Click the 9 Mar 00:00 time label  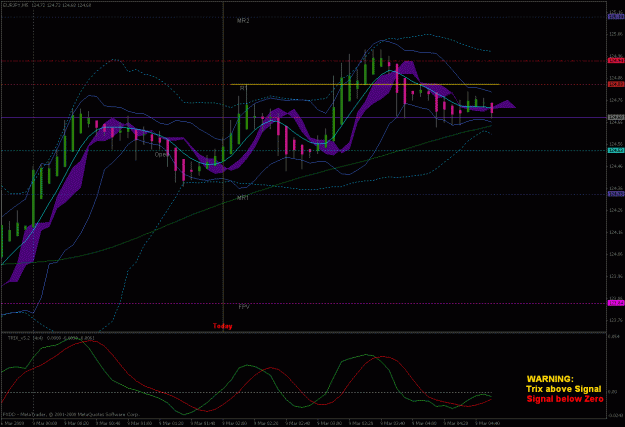point(43,423)
